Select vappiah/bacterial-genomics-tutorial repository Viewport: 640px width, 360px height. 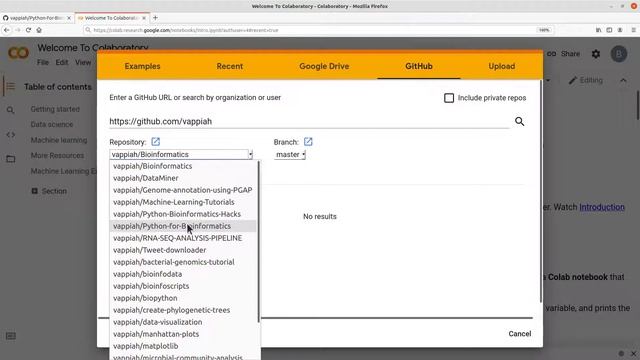coord(183,262)
